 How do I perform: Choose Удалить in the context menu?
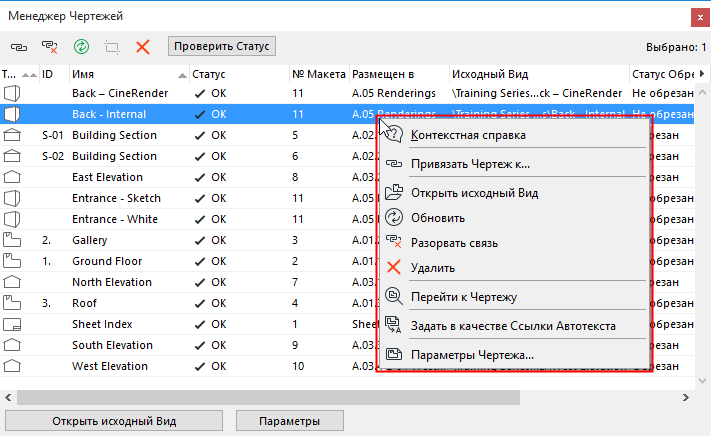[433, 268]
